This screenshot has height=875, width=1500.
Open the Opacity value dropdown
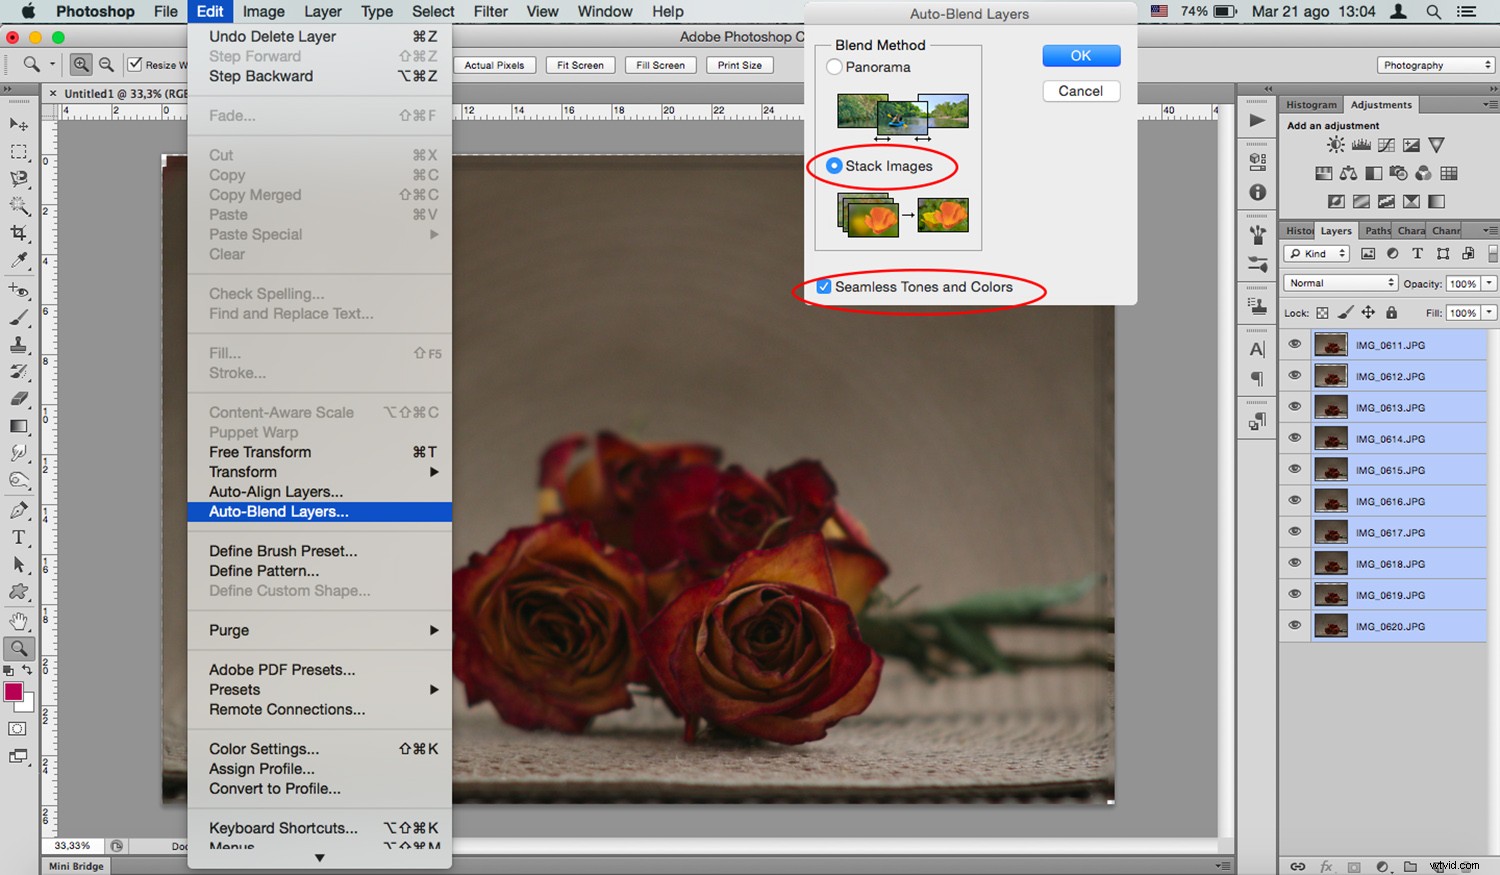1488,283
